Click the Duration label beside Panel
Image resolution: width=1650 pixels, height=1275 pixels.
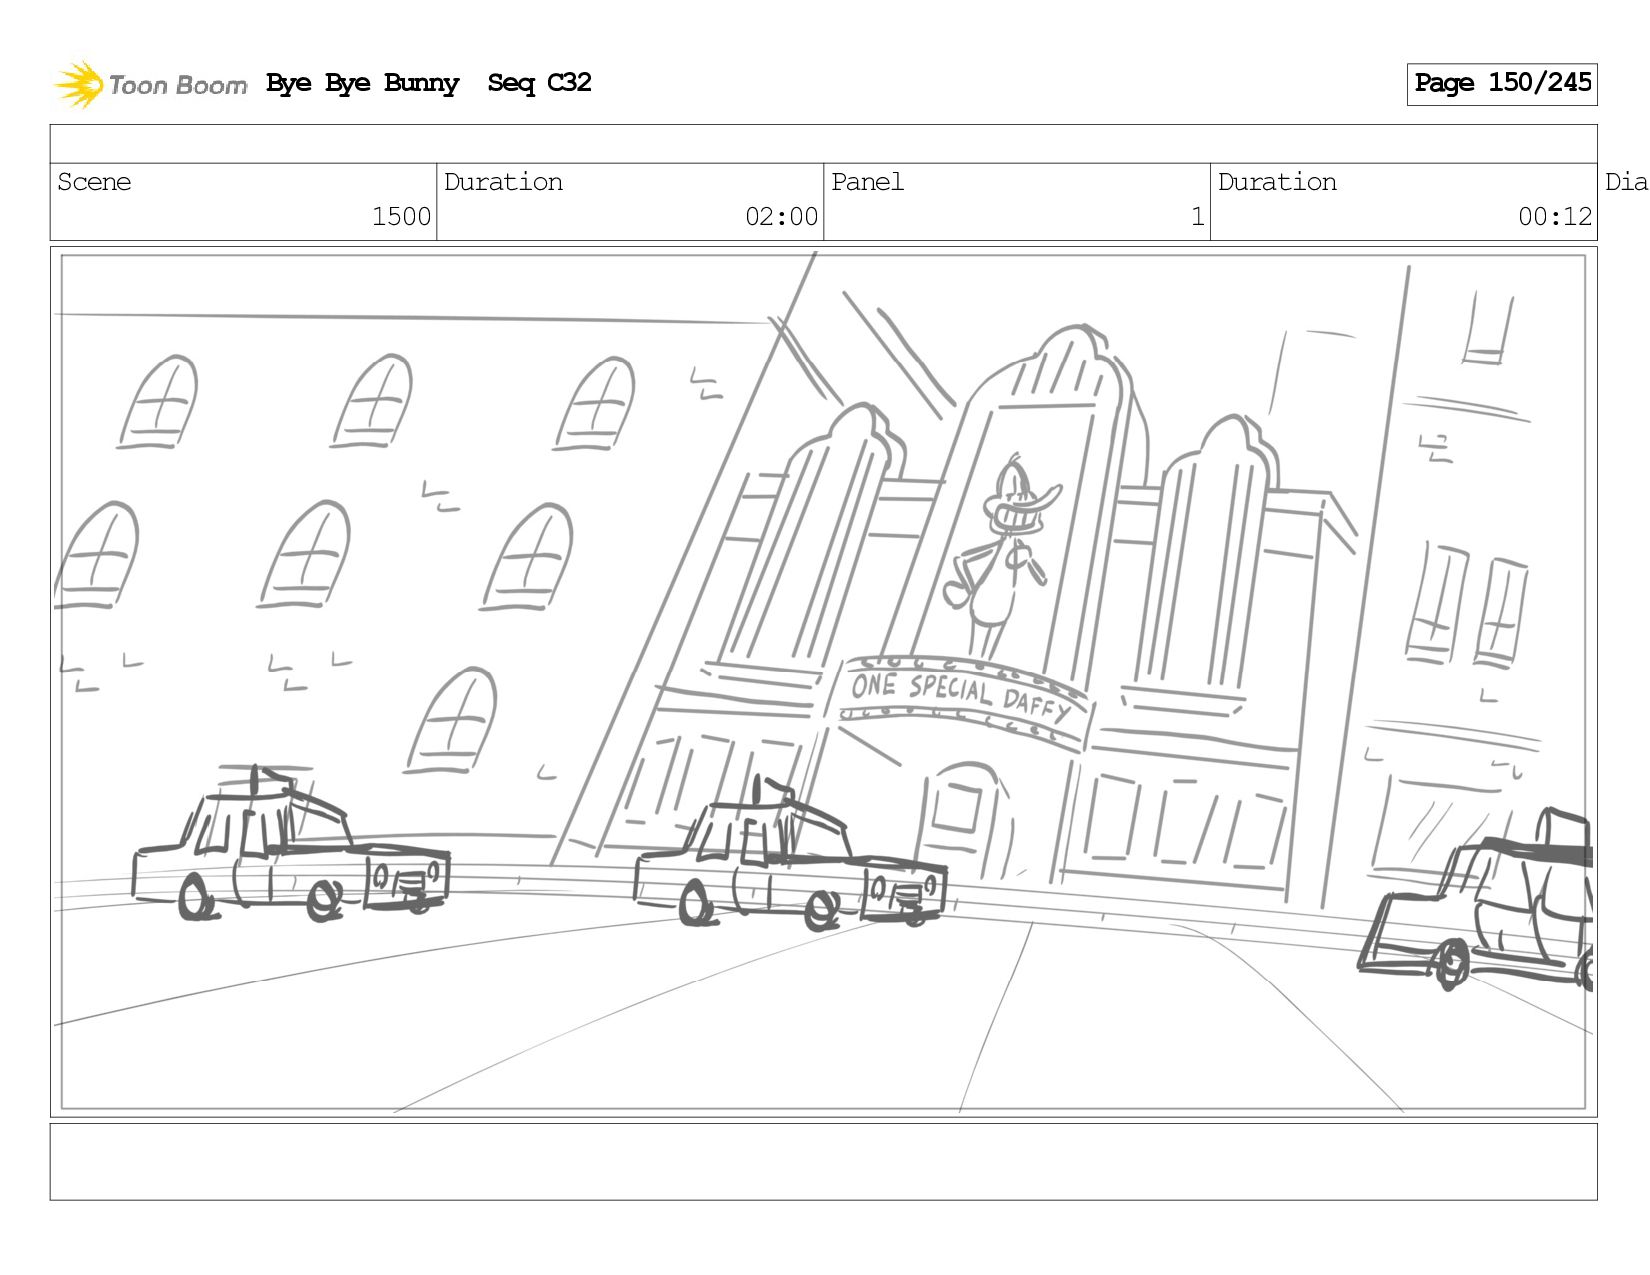(x=1277, y=182)
